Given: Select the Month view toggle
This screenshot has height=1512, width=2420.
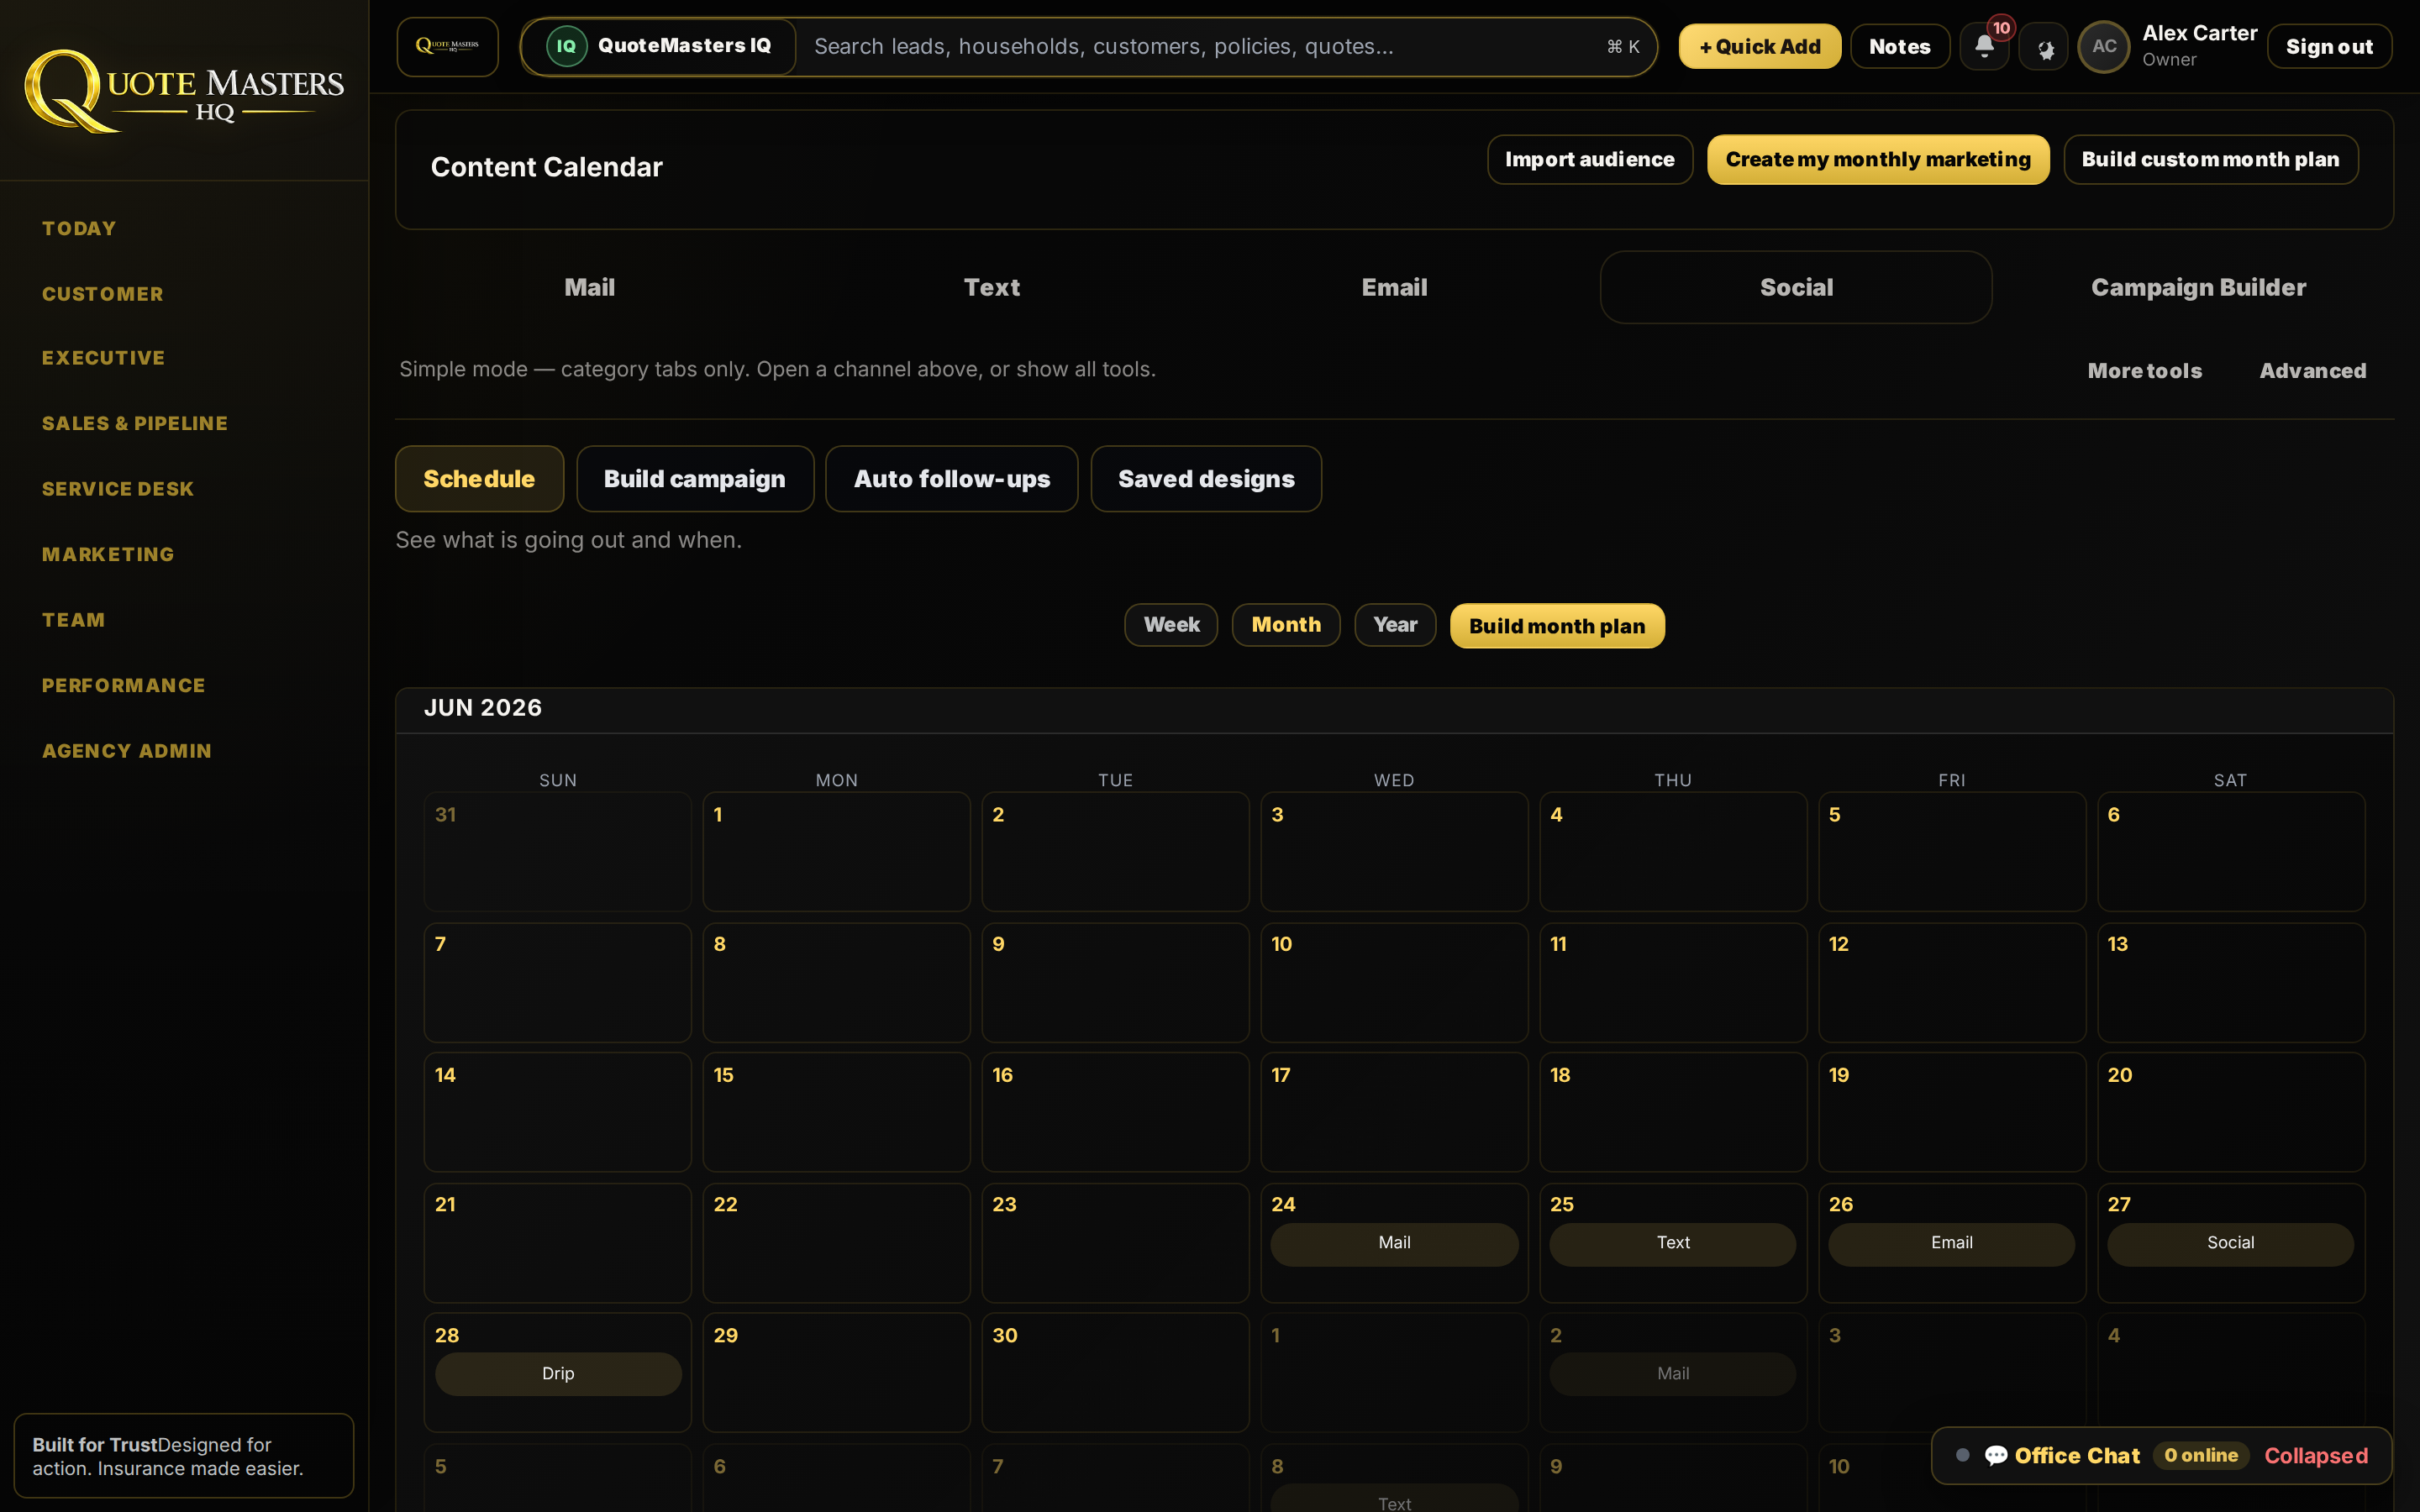Looking at the screenshot, I should pos(1286,625).
